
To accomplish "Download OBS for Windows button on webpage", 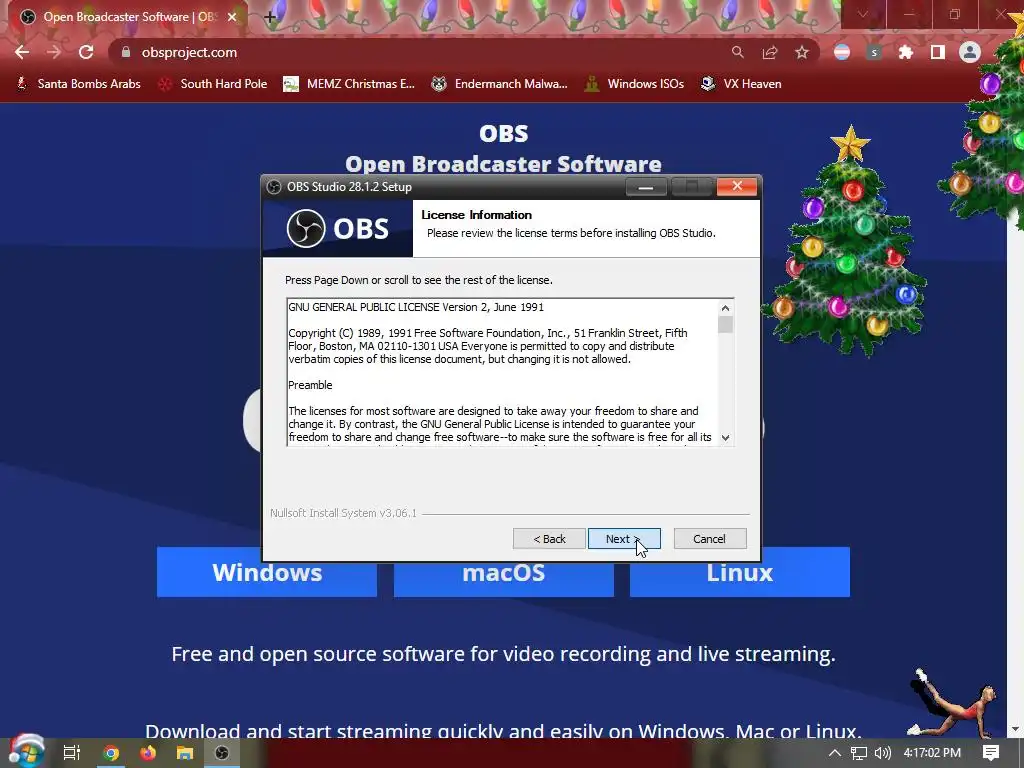I will click(267, 573).
